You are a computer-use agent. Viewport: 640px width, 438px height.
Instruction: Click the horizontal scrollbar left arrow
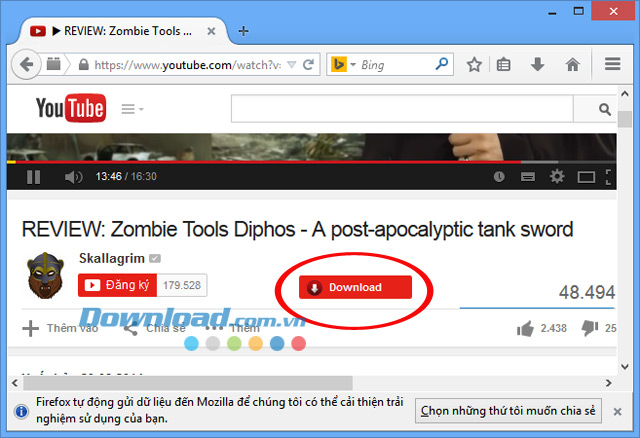click(x=15, y=383)
